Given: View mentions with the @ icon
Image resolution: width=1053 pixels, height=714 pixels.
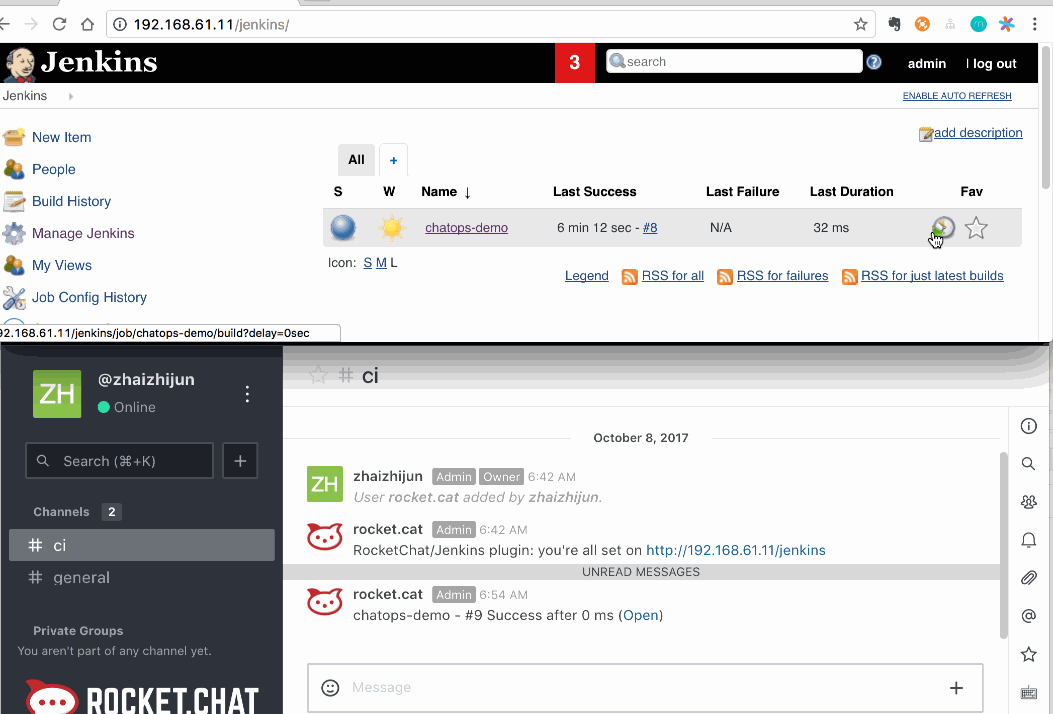Looking at the screenshot, I should tap(1028, 615).
